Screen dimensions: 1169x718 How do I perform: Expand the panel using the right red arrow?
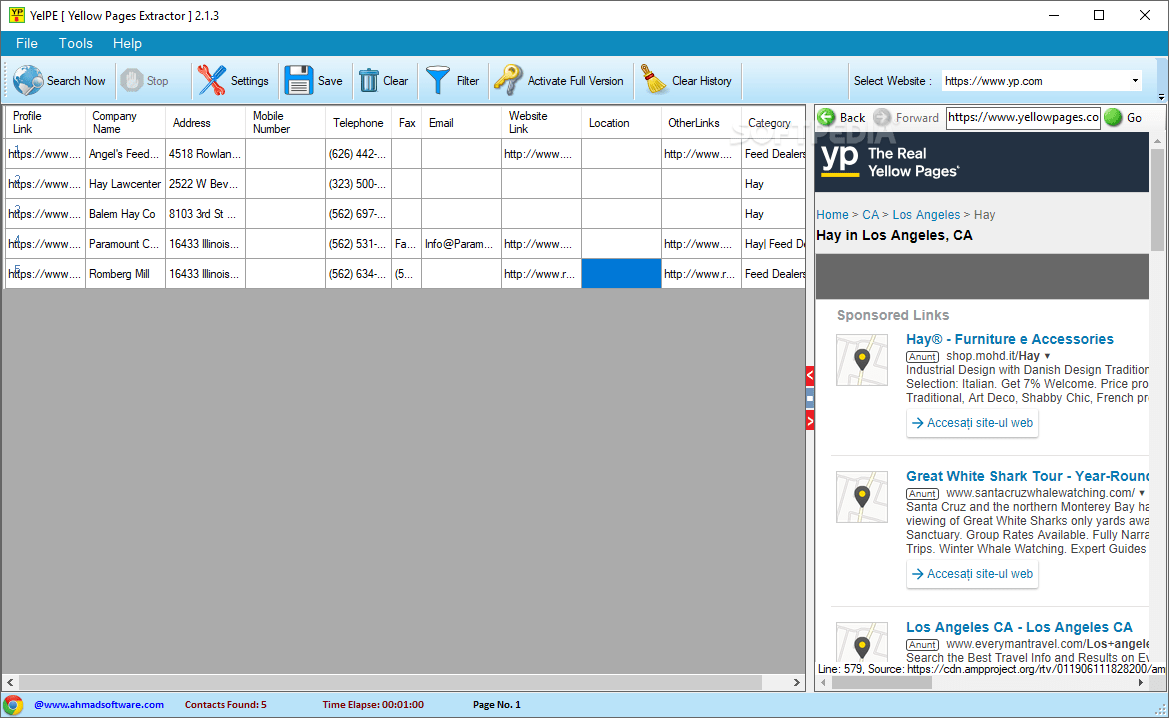click(x=809, y=420)
